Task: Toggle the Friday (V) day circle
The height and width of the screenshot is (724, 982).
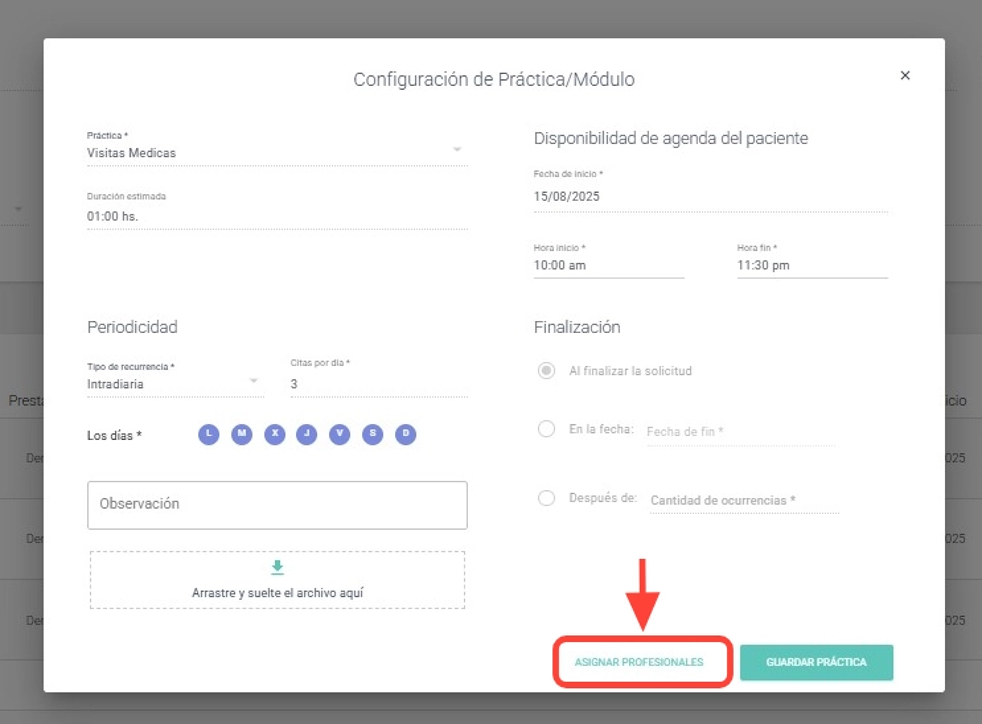Action: point(340,434)
